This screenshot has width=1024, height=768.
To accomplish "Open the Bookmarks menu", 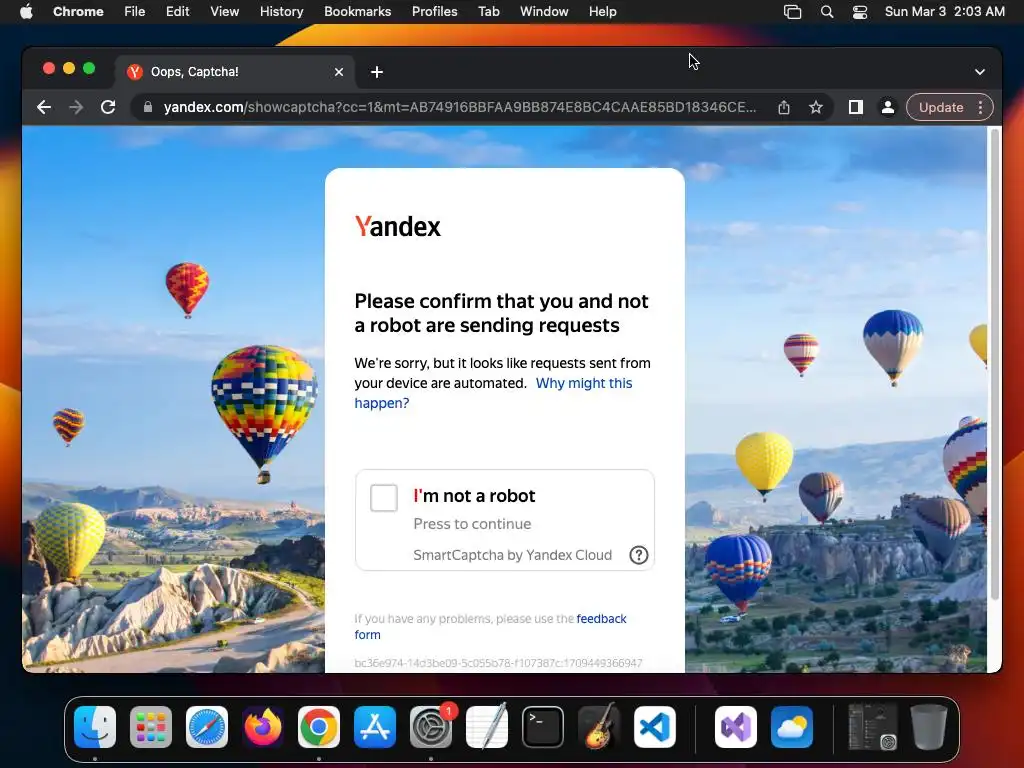I will (x=357, y=11).
